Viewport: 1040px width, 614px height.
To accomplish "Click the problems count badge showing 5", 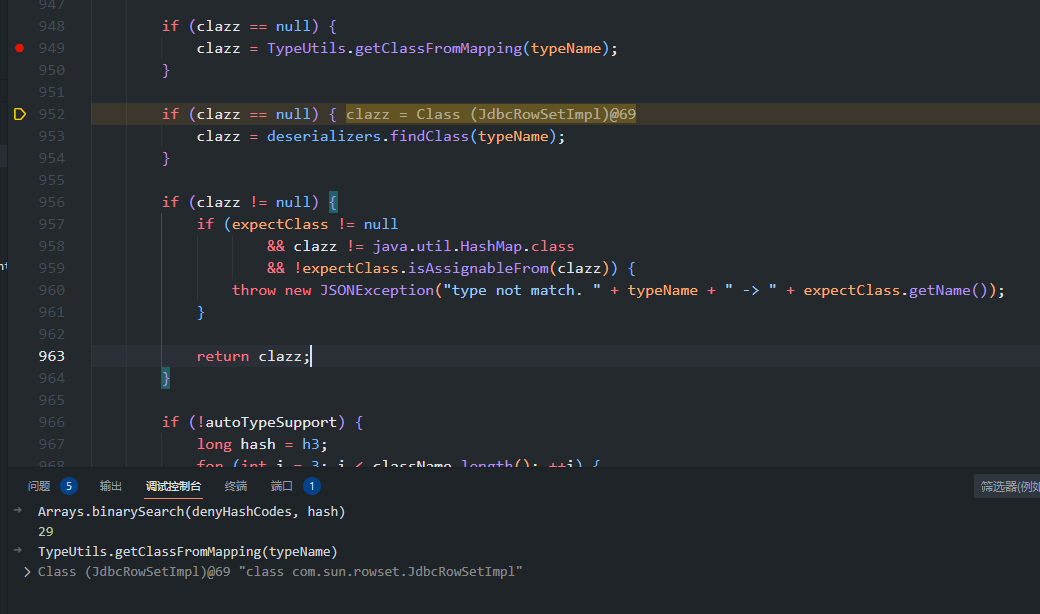I will tap(68, 486).
